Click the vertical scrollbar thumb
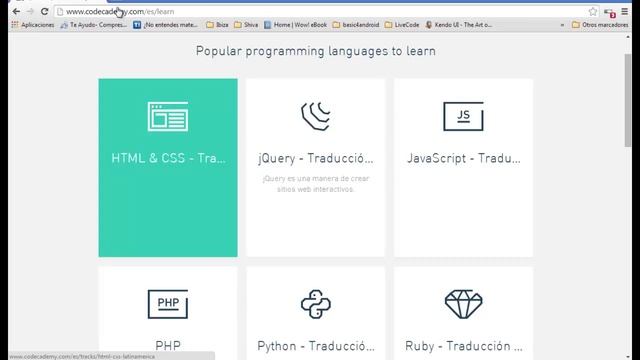 point(628,100)
